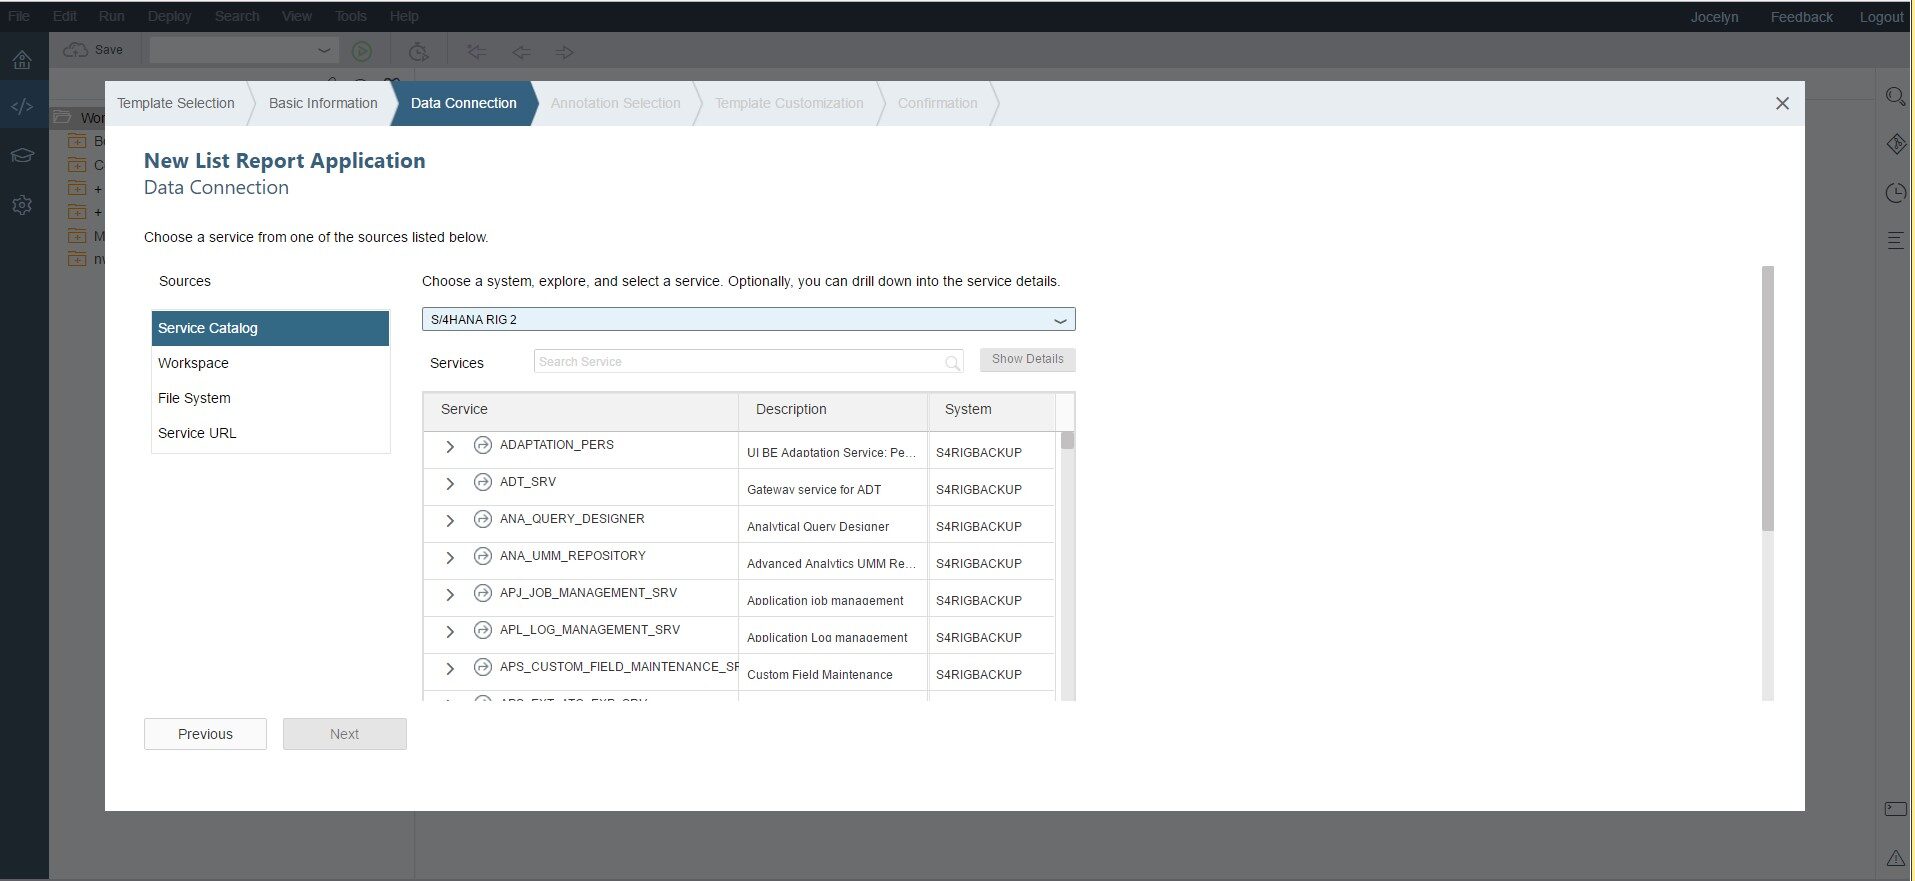Open the Git history clock icon
Image resolution: width=1915 pixels, height=881 pixels.
coord(1895,193)
